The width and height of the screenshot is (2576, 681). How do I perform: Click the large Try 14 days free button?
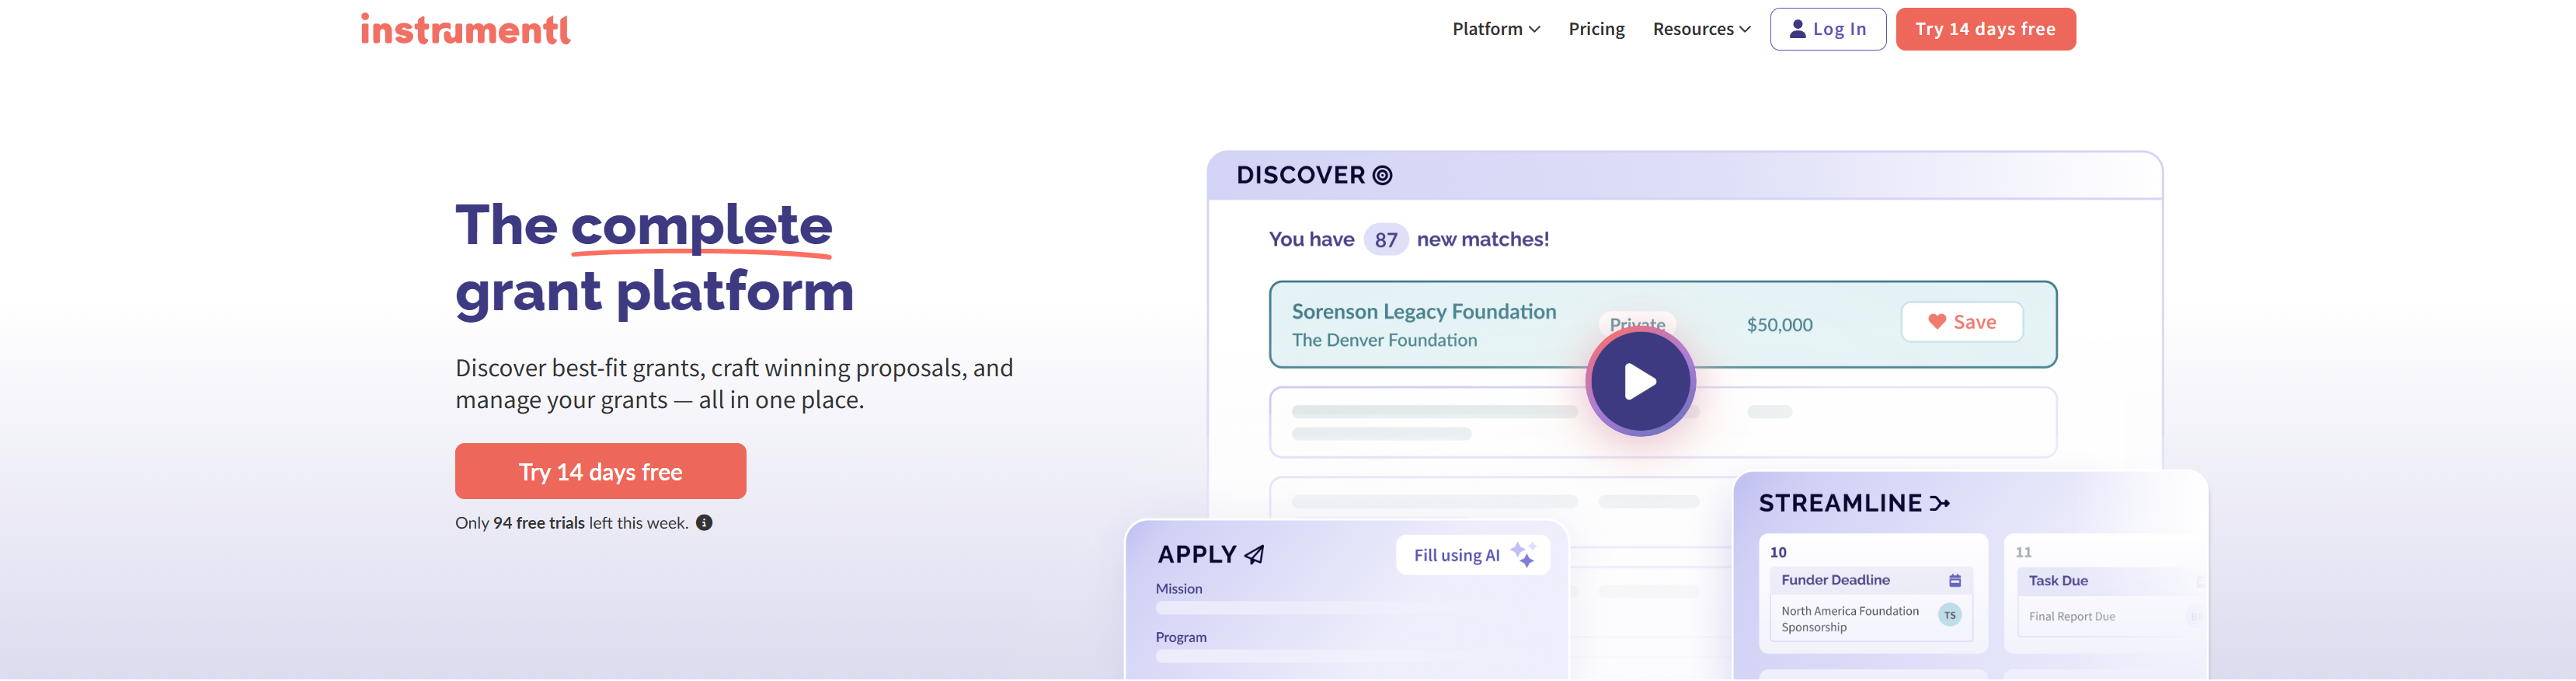(x=600, y=472)
